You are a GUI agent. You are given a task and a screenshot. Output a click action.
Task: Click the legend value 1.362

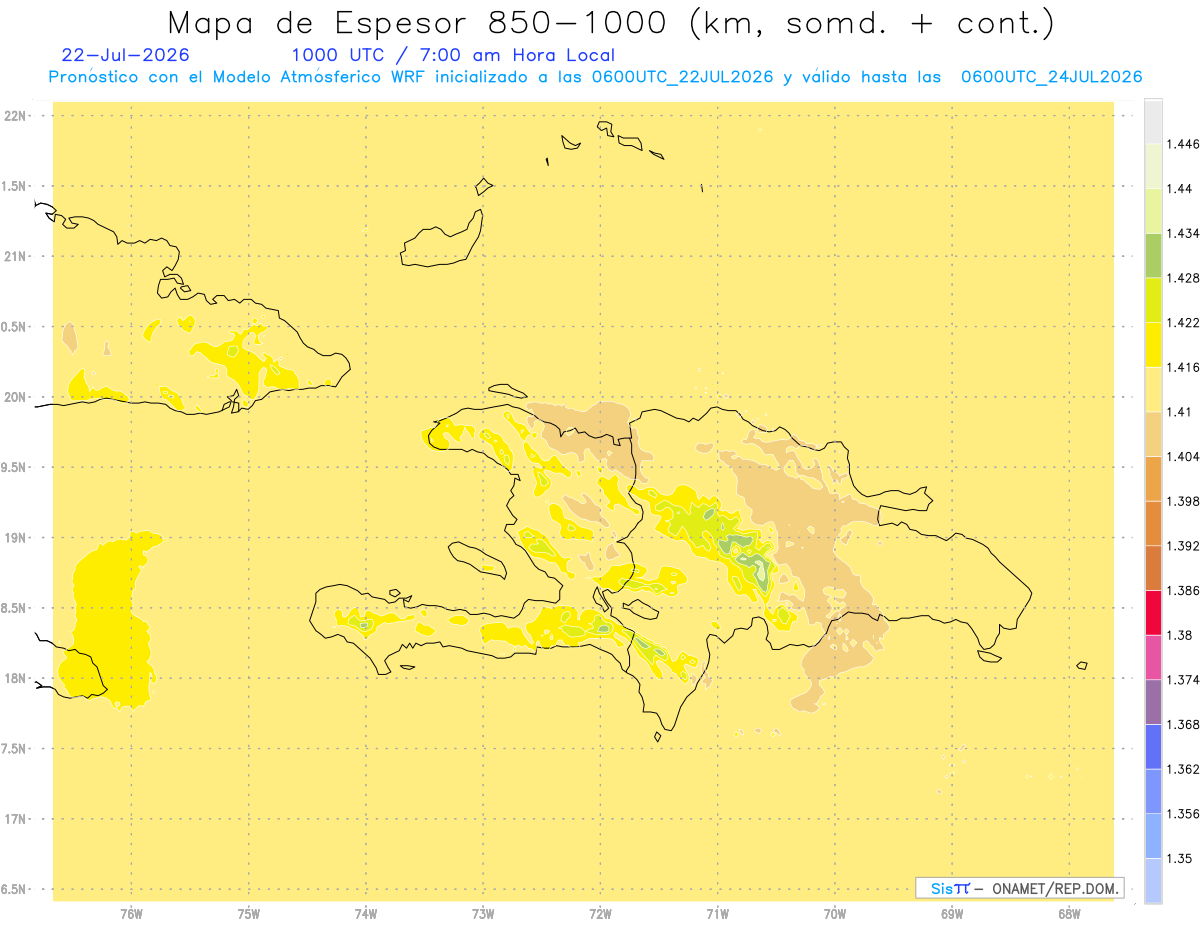(1183, 769)
